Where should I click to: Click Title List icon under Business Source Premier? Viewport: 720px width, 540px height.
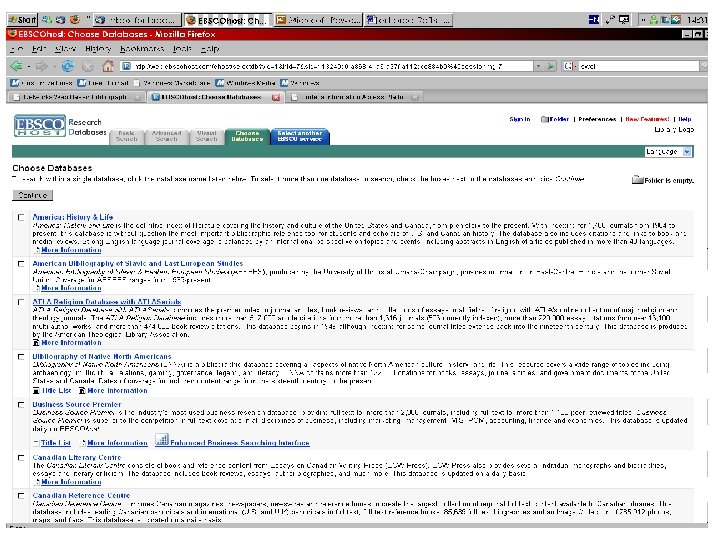tap(36, 443)
